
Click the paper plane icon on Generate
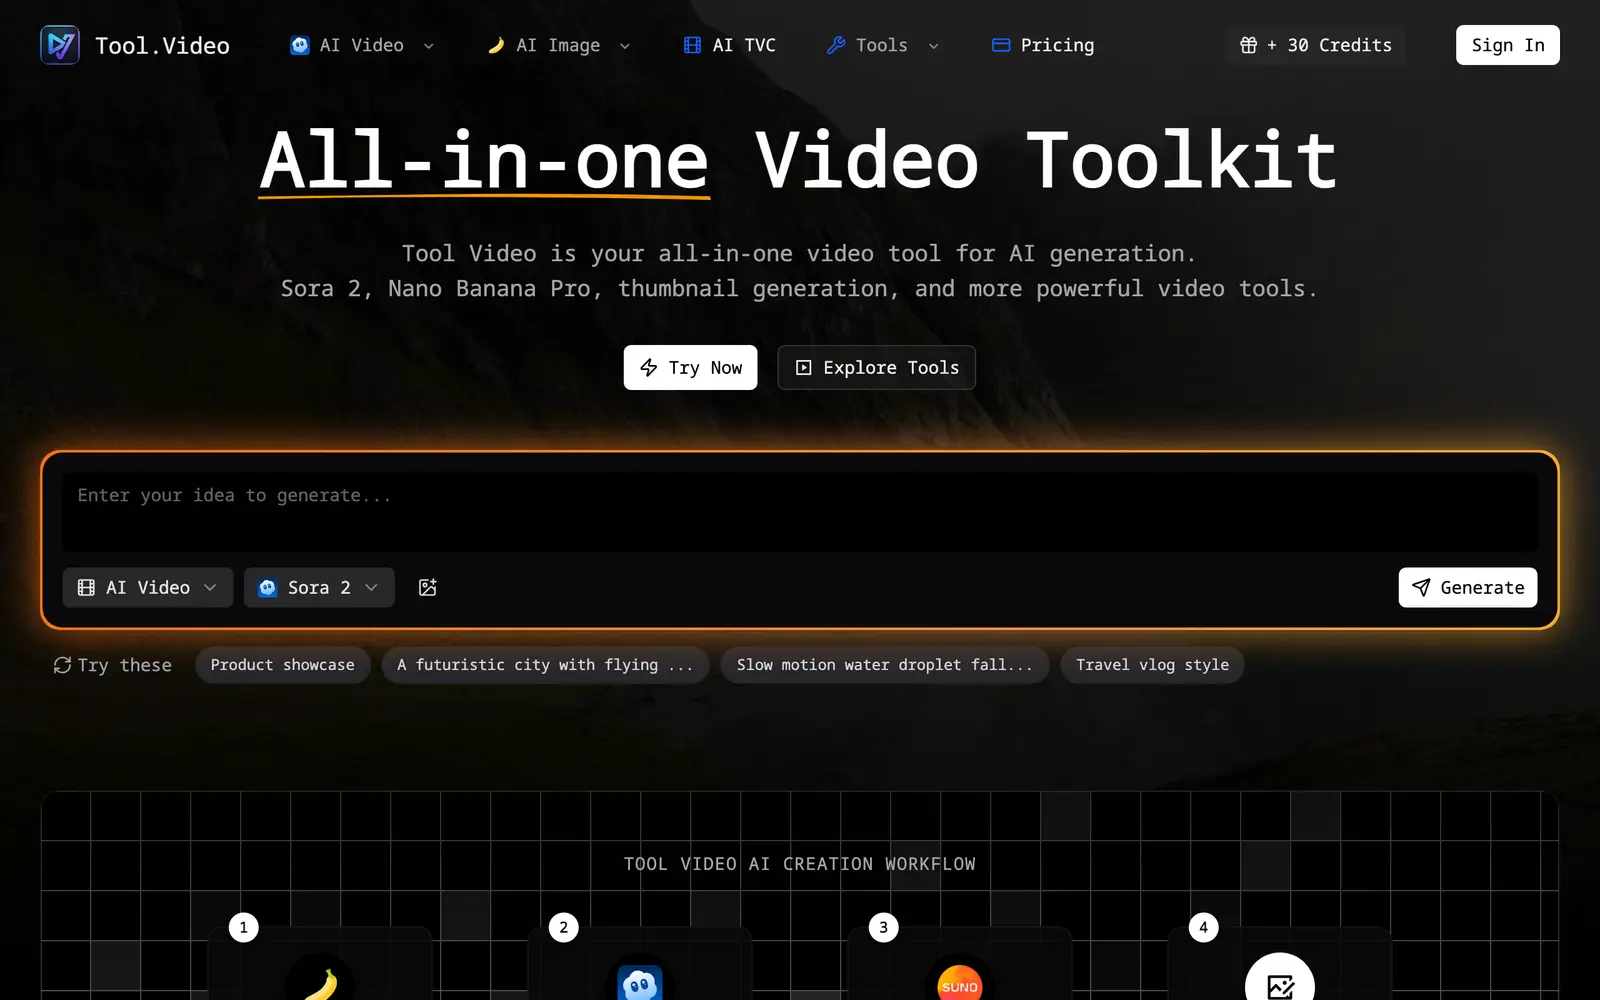pyautogui.click(x=1421, y=588)
